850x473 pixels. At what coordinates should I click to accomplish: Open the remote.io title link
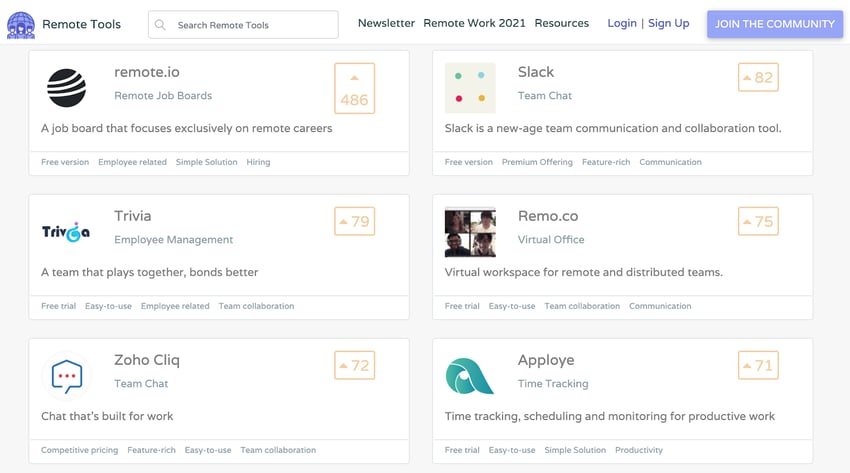(x=147, y=72)
